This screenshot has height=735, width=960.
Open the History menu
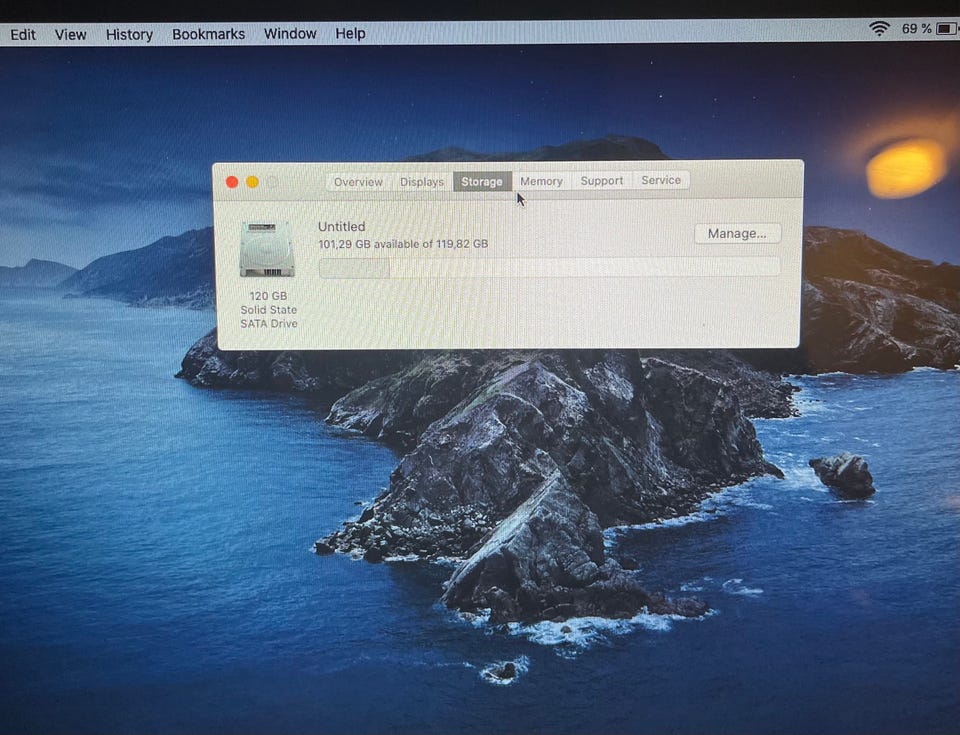pyautogui.click(x=129, y=34)
